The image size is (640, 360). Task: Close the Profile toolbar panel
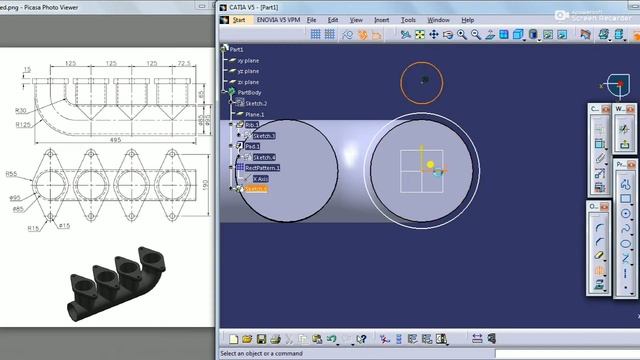point(631,164)
